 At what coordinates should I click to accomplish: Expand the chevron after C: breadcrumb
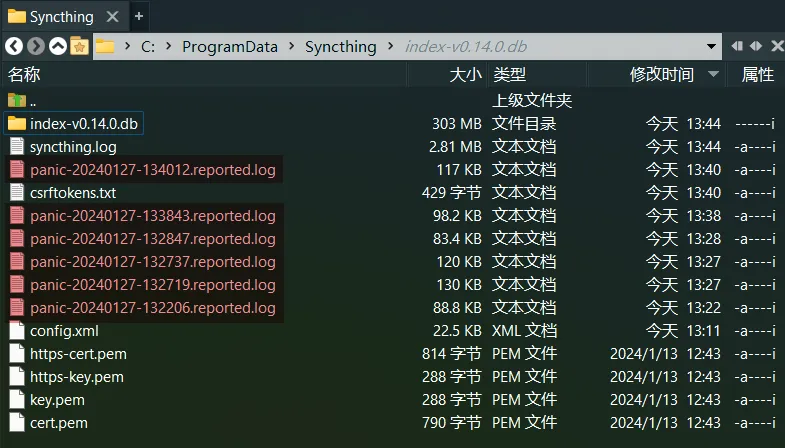click(x=169, y=46)
